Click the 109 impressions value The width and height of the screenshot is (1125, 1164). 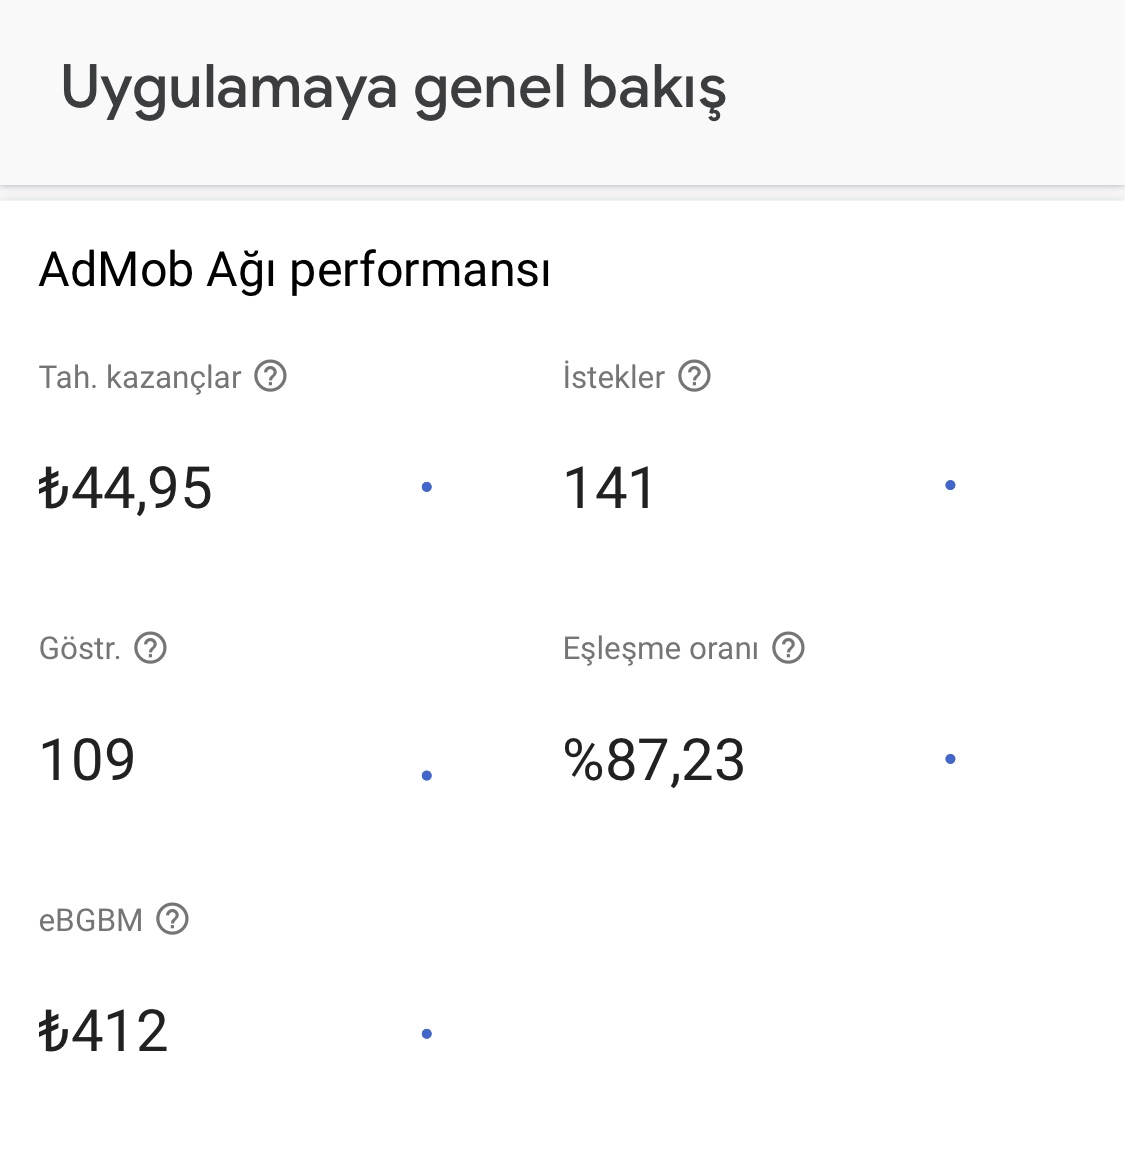pyautogui.click(x=87, y=759)
